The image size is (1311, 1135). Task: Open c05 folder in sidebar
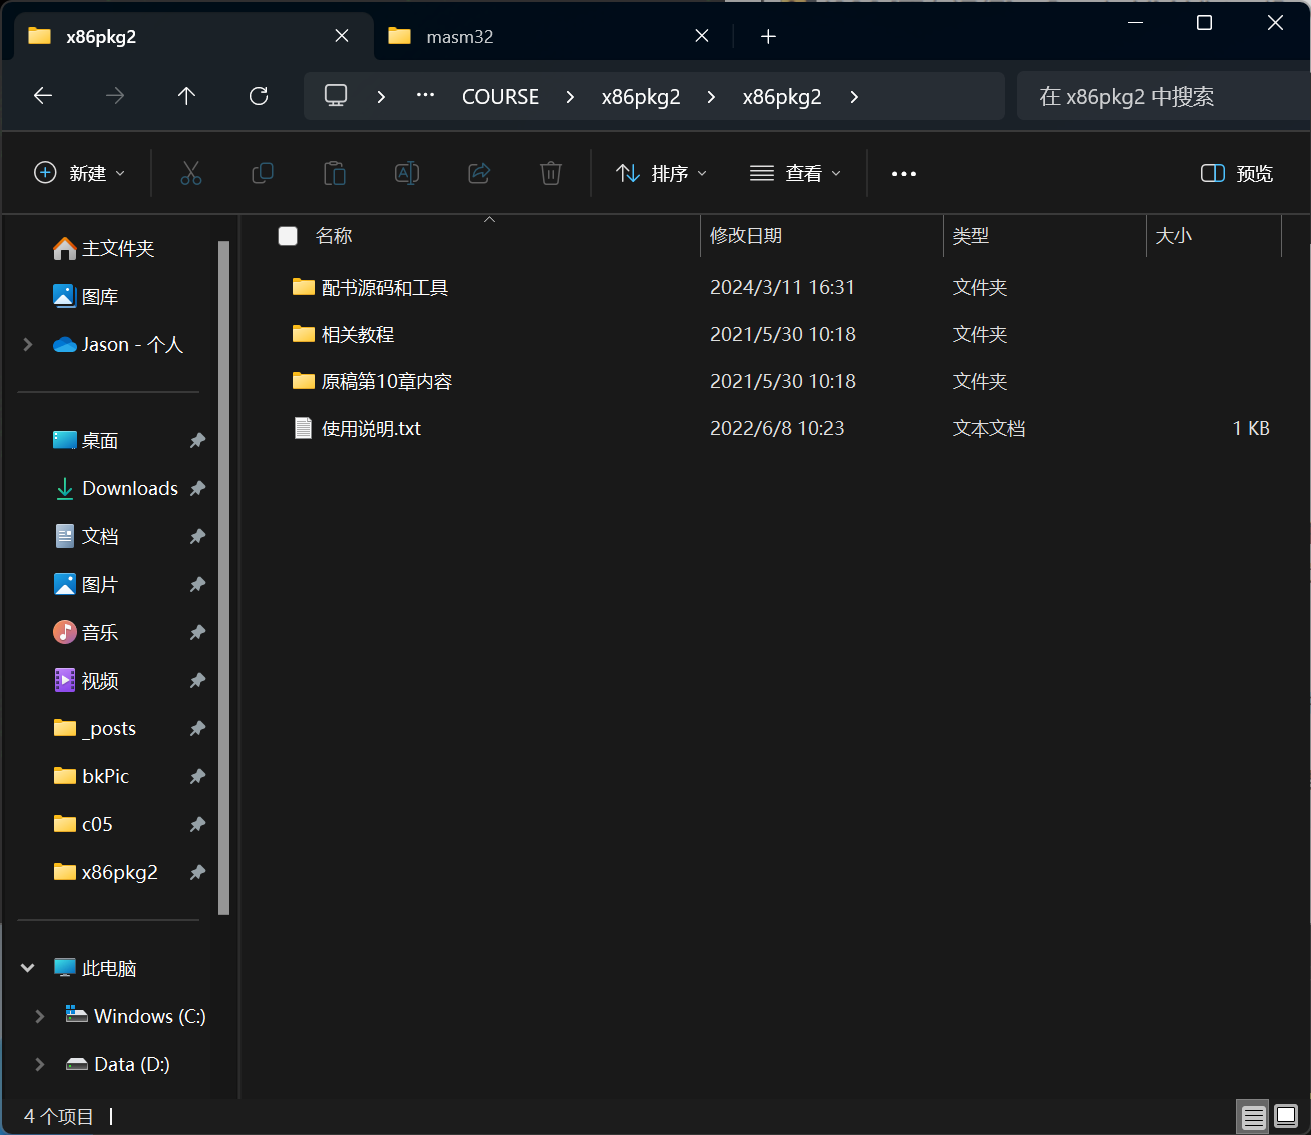(x=97, y=824)
